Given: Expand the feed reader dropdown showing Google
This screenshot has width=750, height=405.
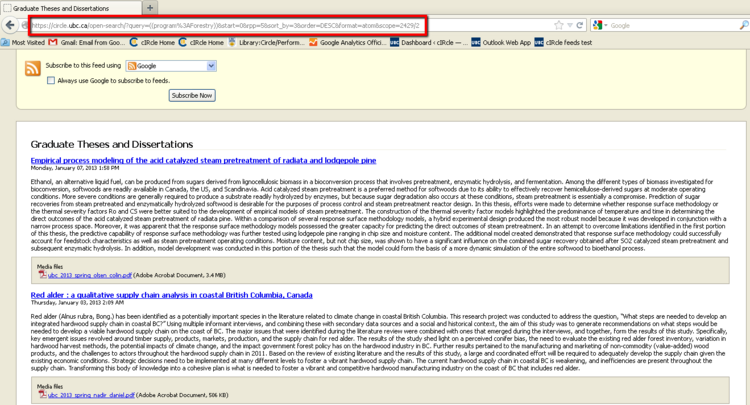Looking at the screenshot, I should tap(175, 66).
